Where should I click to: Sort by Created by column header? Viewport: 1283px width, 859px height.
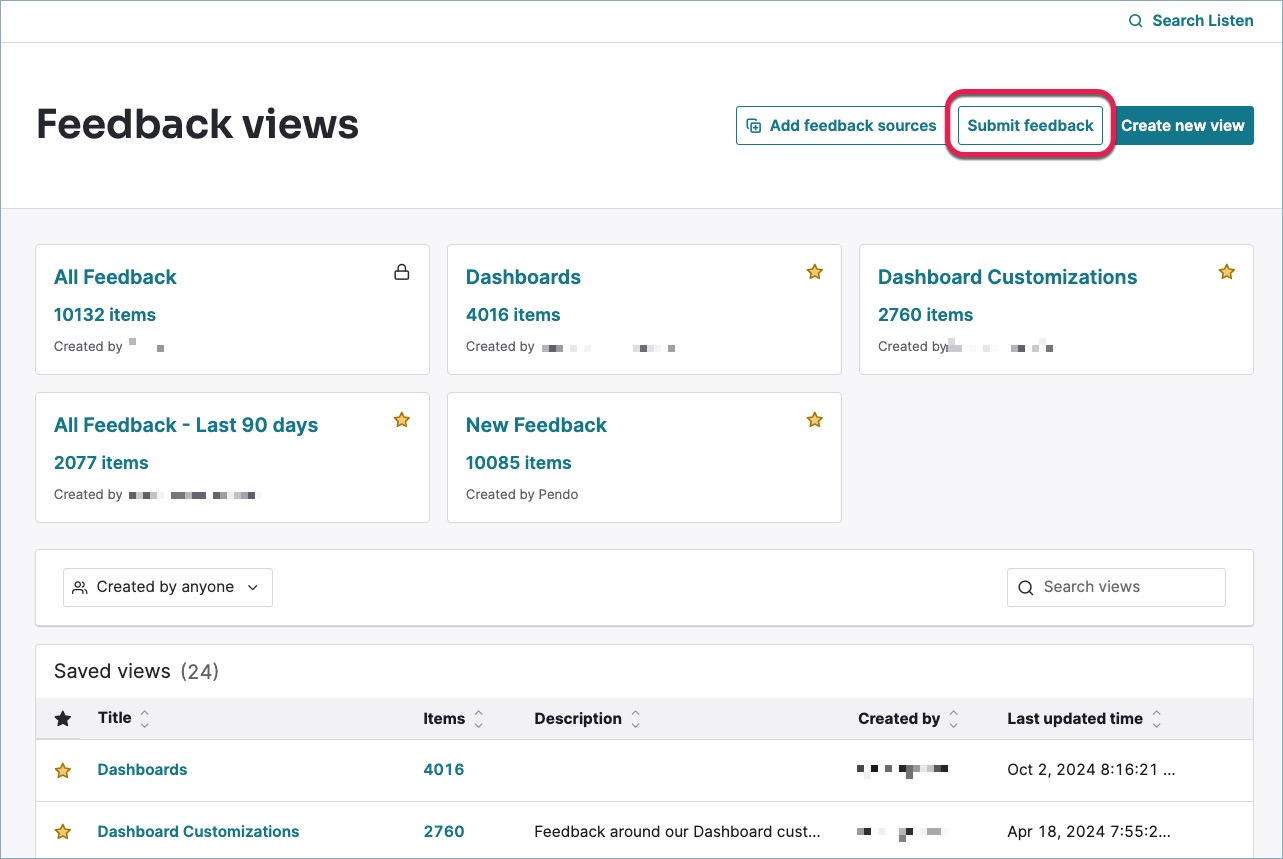point(953,718)
